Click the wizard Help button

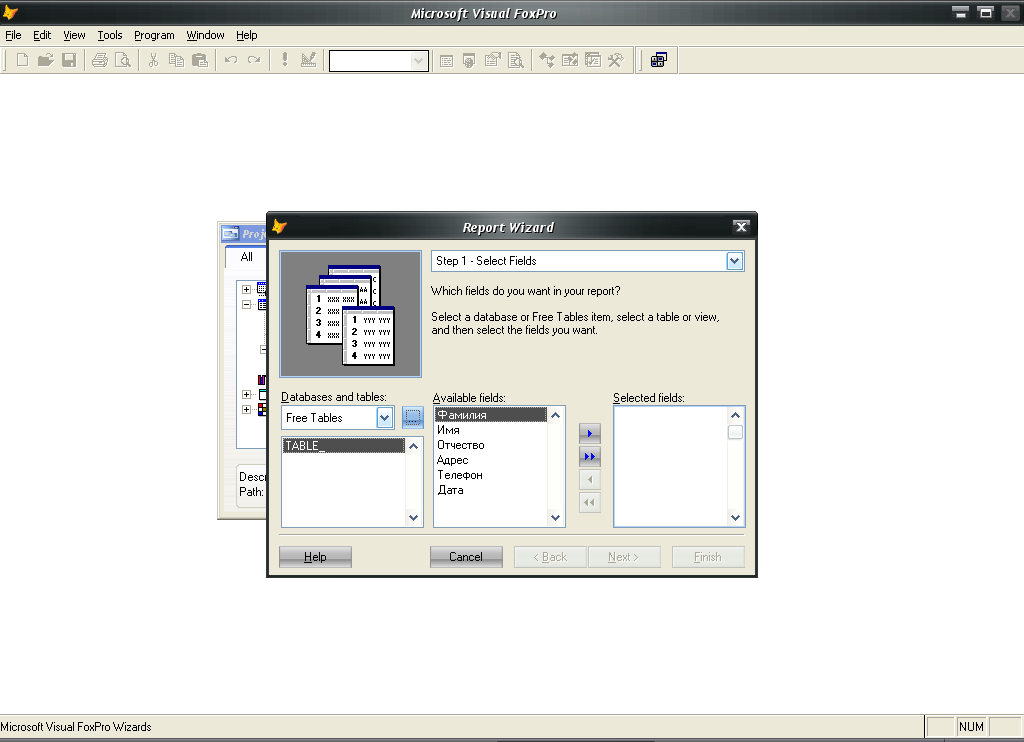coord(315,557)
